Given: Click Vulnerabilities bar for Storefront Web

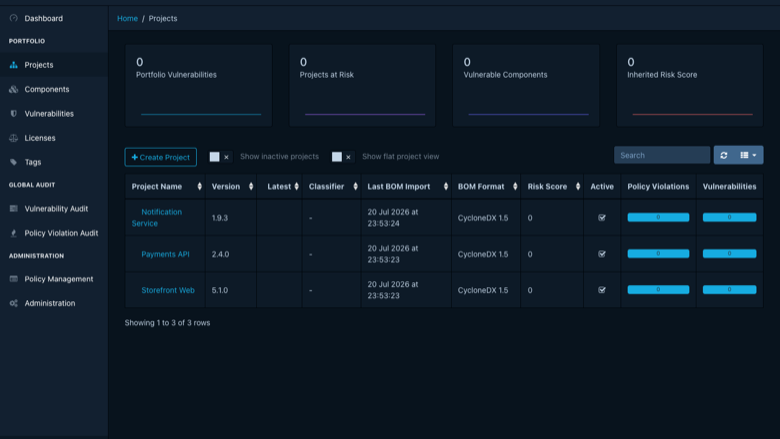Looking at the screenshot, I should point(729,289).
